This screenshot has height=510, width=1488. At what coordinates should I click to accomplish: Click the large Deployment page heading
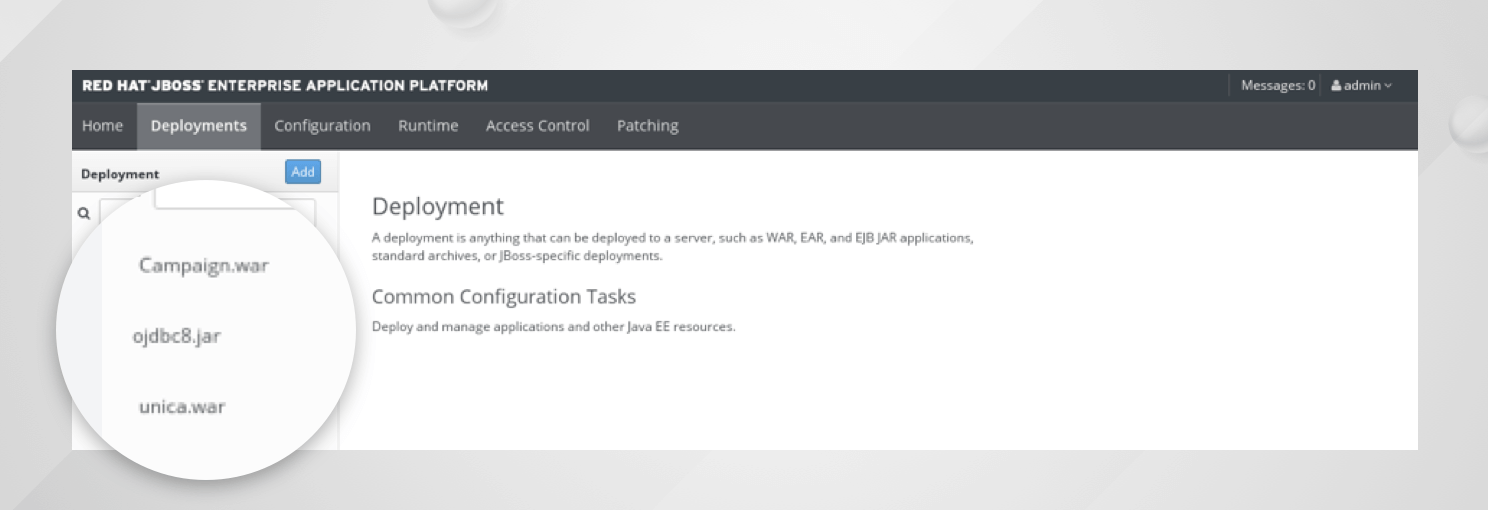point(437,207)
